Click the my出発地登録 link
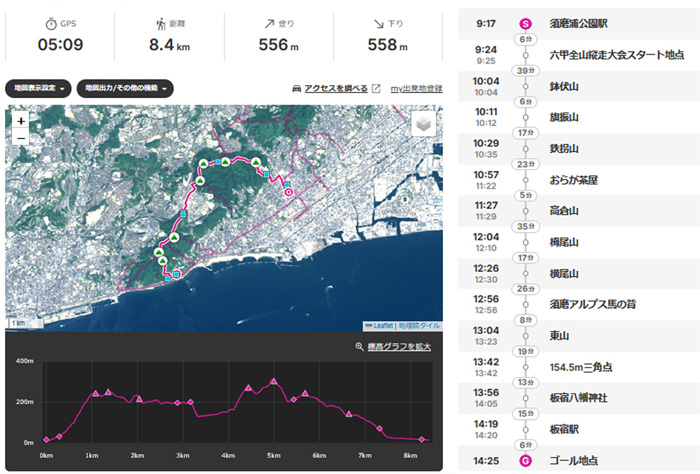This screenshot has height=474, width=700. click(416, 89)
